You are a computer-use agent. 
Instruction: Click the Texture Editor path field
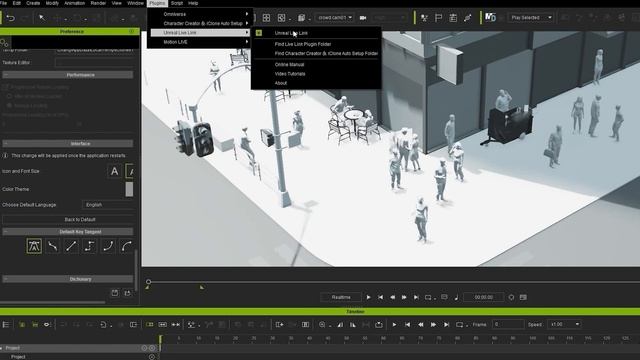coord(94,62)
